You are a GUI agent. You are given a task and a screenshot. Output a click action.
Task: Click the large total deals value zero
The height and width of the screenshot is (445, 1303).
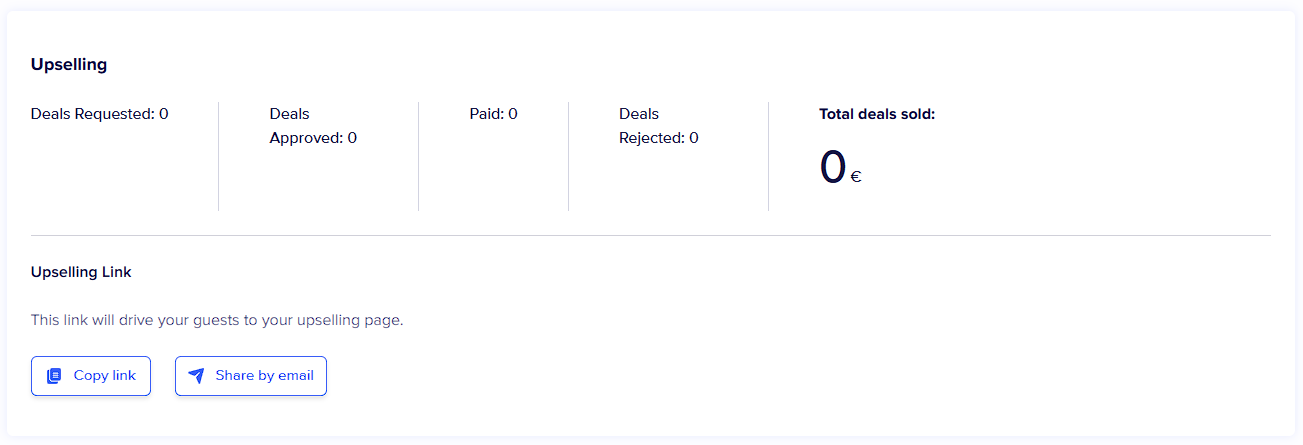click(832, 167)
